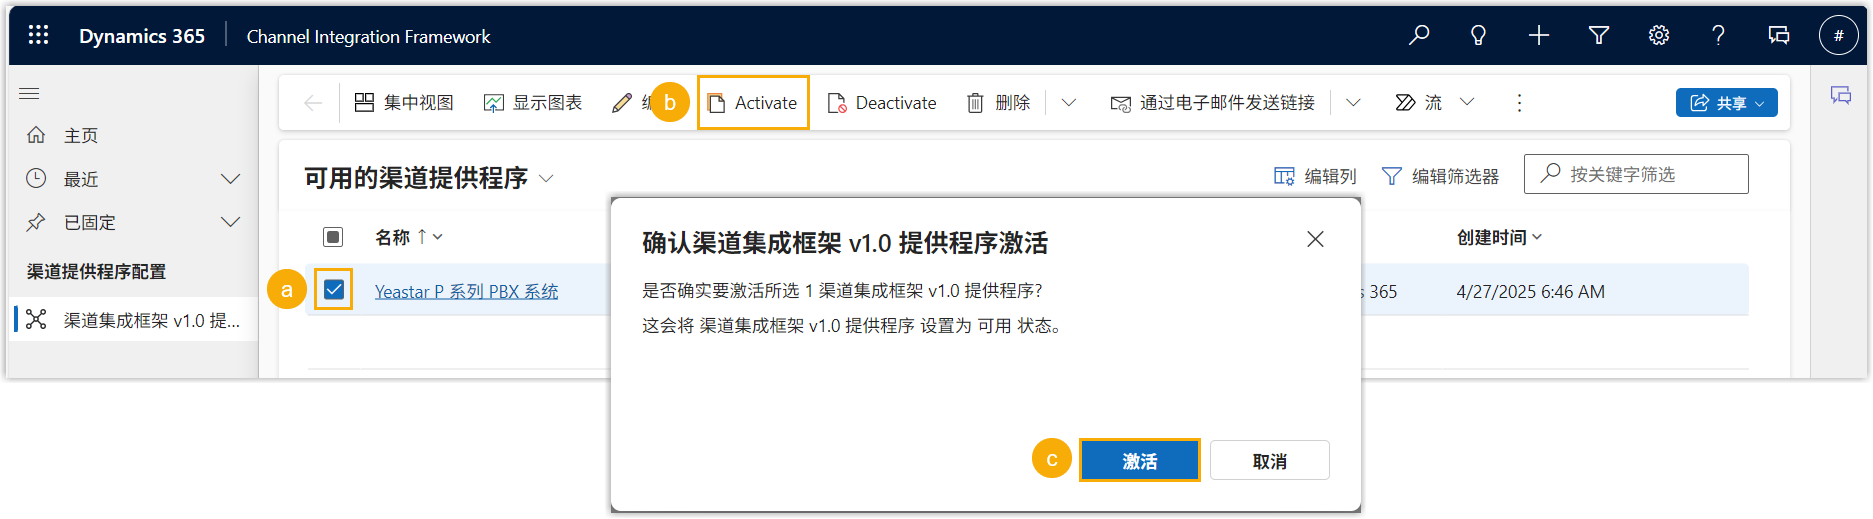Image resolution: width=1873 pixels, height=519 pixels.
Task: Open the Yeastar P 系列 PBX 系统 link
Action: click(x=466, y=292)
